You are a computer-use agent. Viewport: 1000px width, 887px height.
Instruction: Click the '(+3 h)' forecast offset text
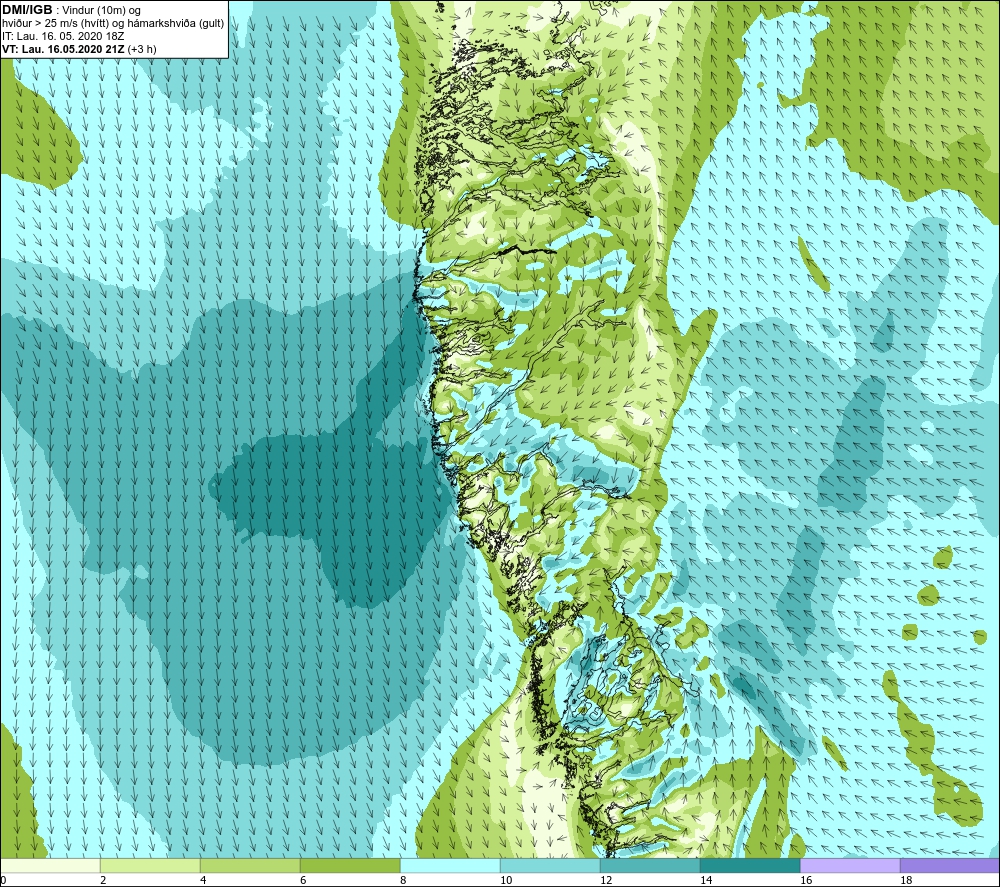[142, 49]
